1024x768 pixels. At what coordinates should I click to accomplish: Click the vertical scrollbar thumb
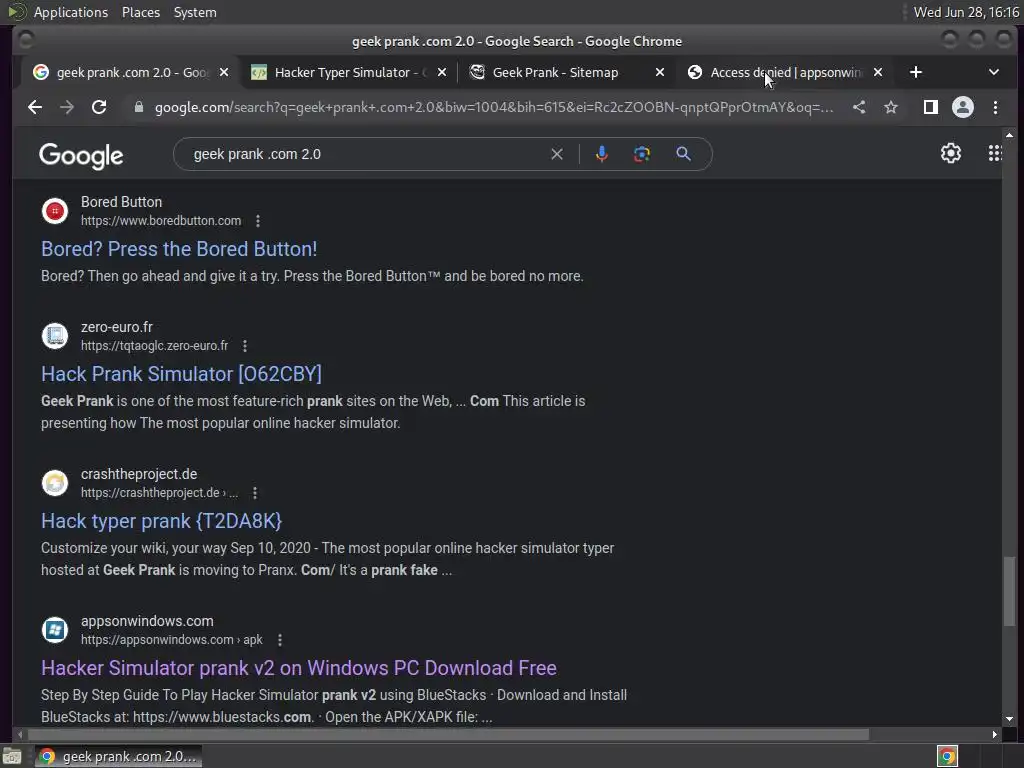click(1010, 591)
